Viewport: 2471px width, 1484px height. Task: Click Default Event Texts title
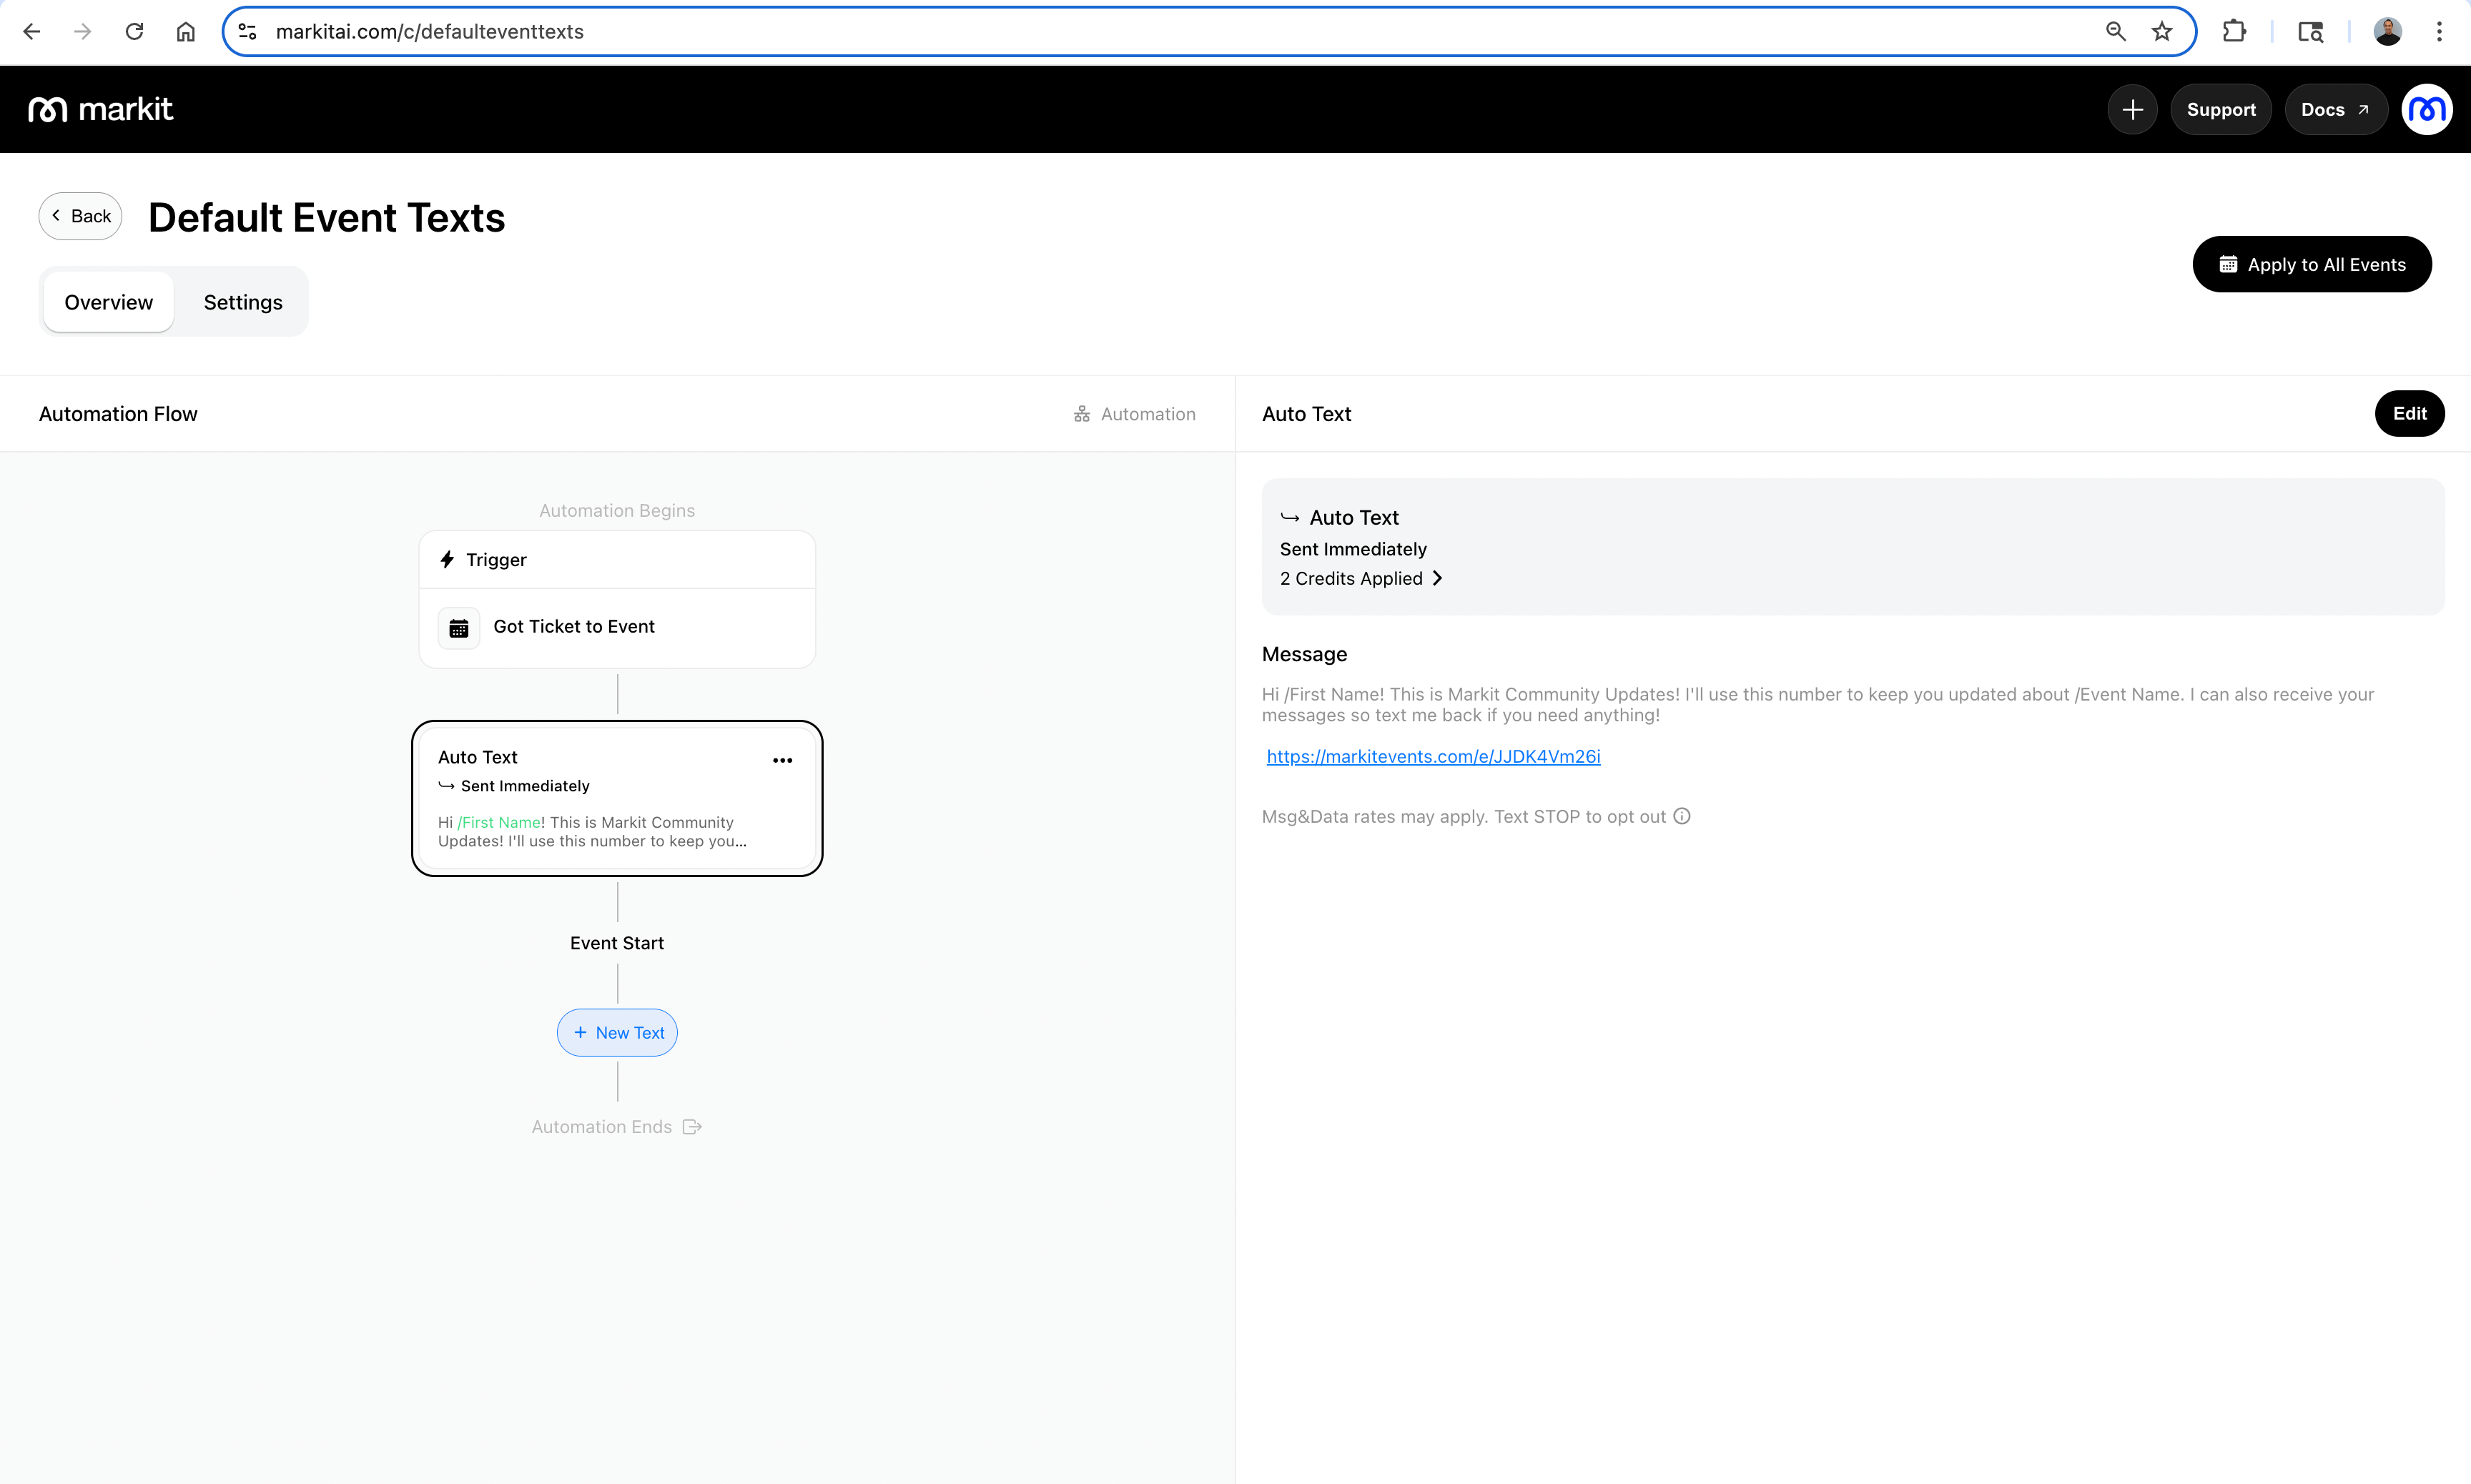point(327,217)
